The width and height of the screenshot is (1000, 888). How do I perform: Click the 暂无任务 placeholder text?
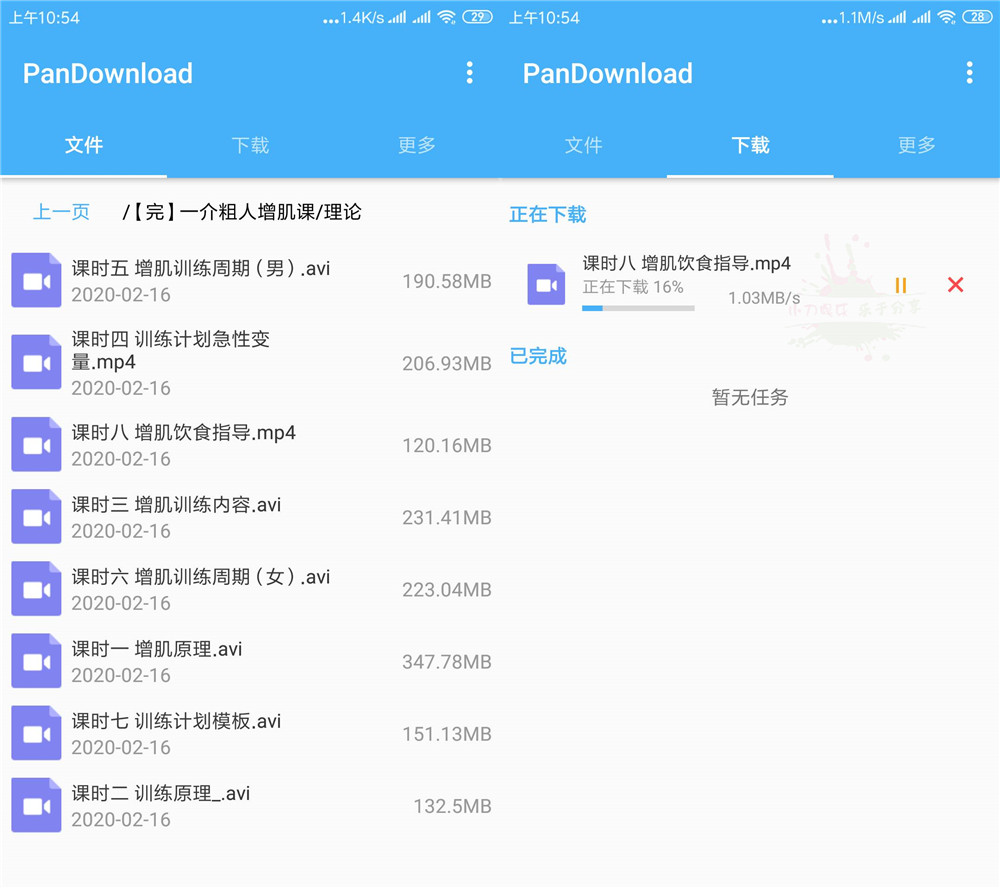coord(750,397)
